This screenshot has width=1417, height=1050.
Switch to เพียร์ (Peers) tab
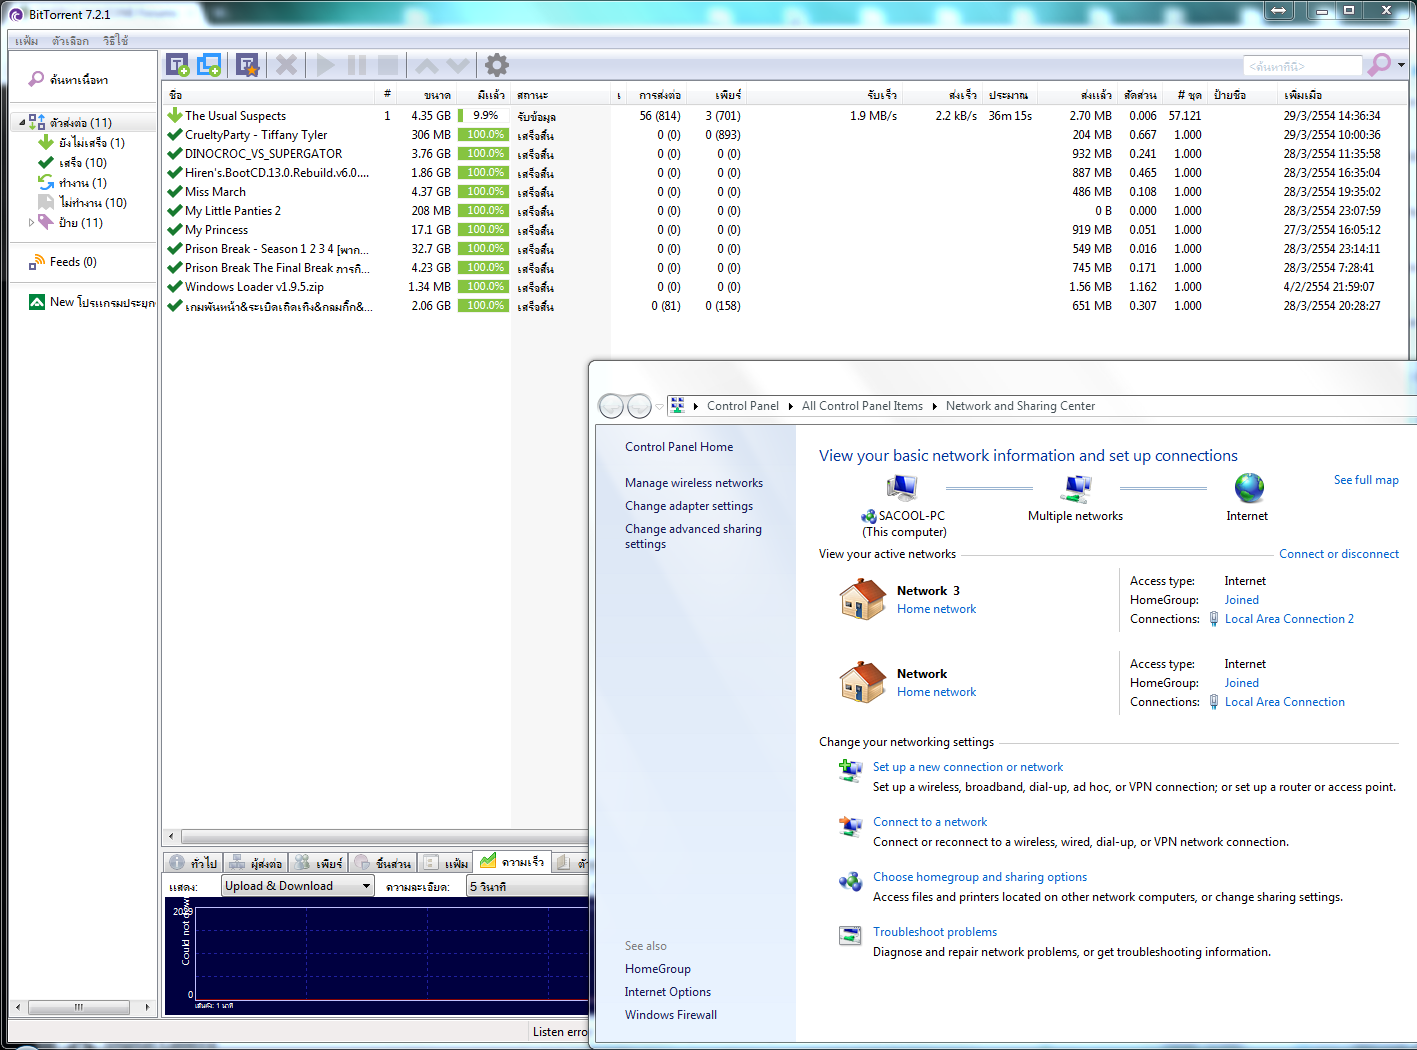(319, 863)
